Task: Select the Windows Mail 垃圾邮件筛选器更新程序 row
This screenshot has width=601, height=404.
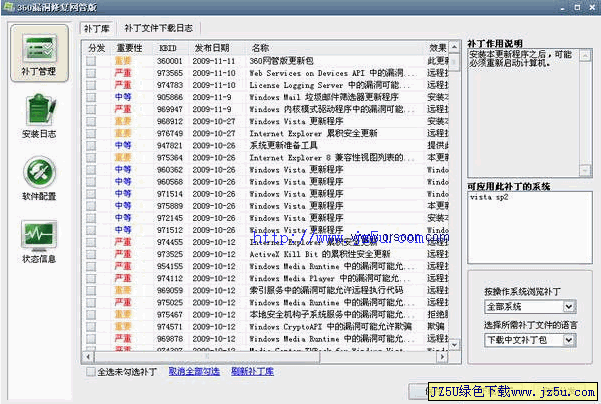Action: click(265, 97)
